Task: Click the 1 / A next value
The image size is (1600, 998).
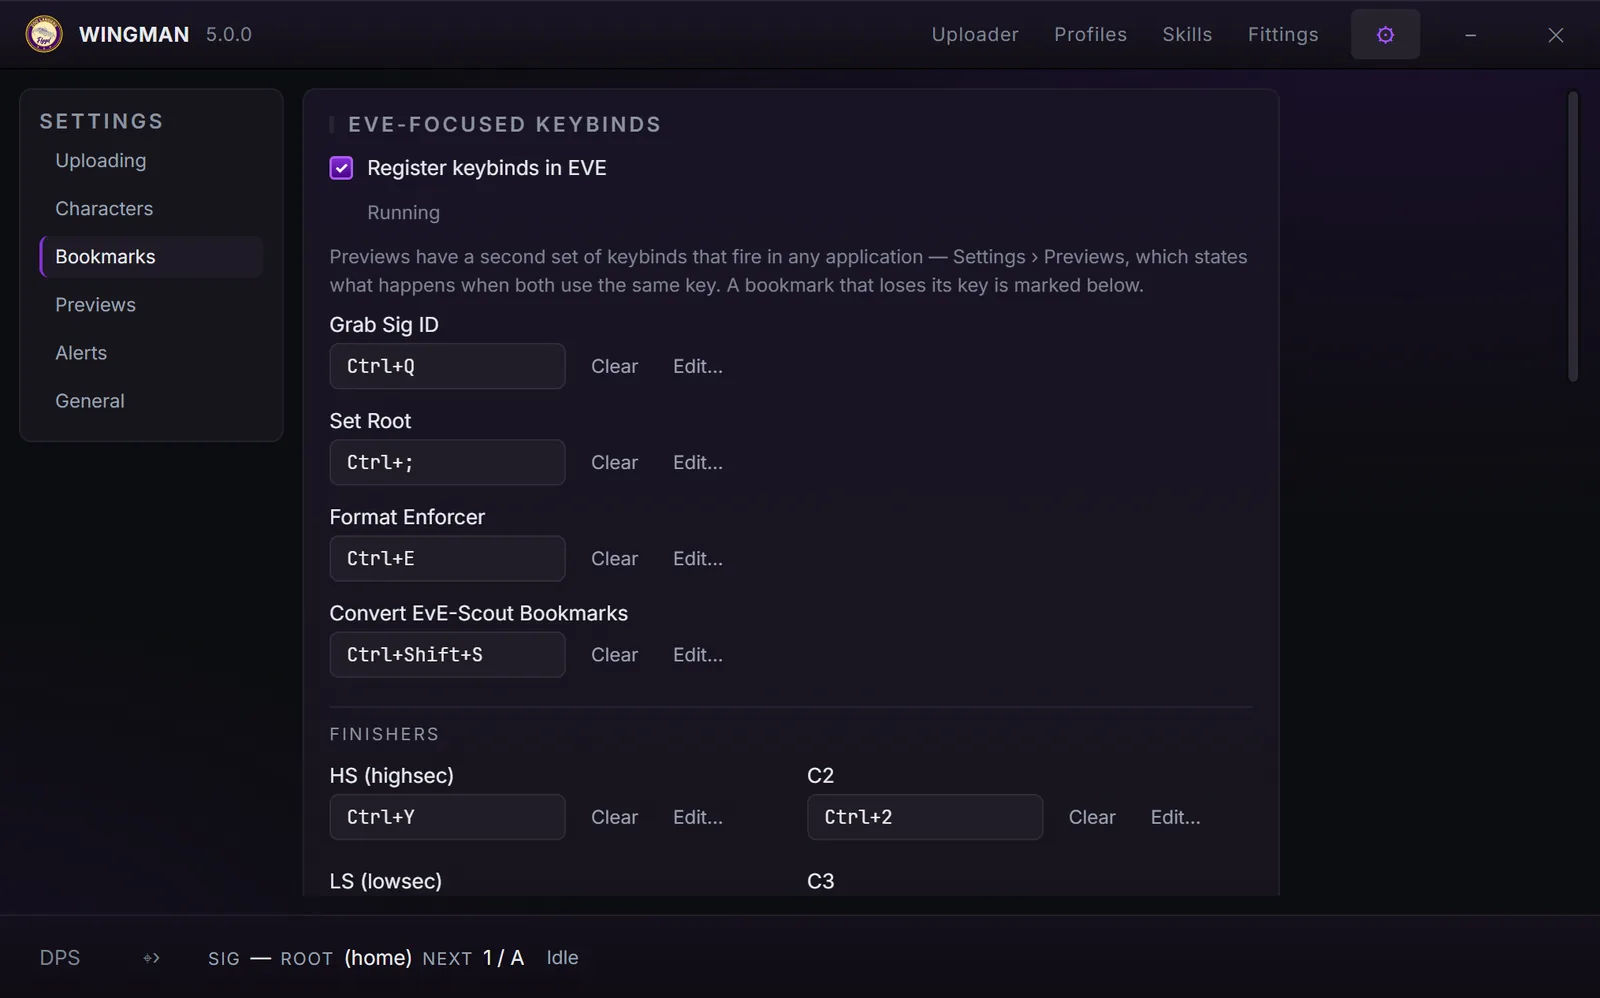Action: pos(503,958)
